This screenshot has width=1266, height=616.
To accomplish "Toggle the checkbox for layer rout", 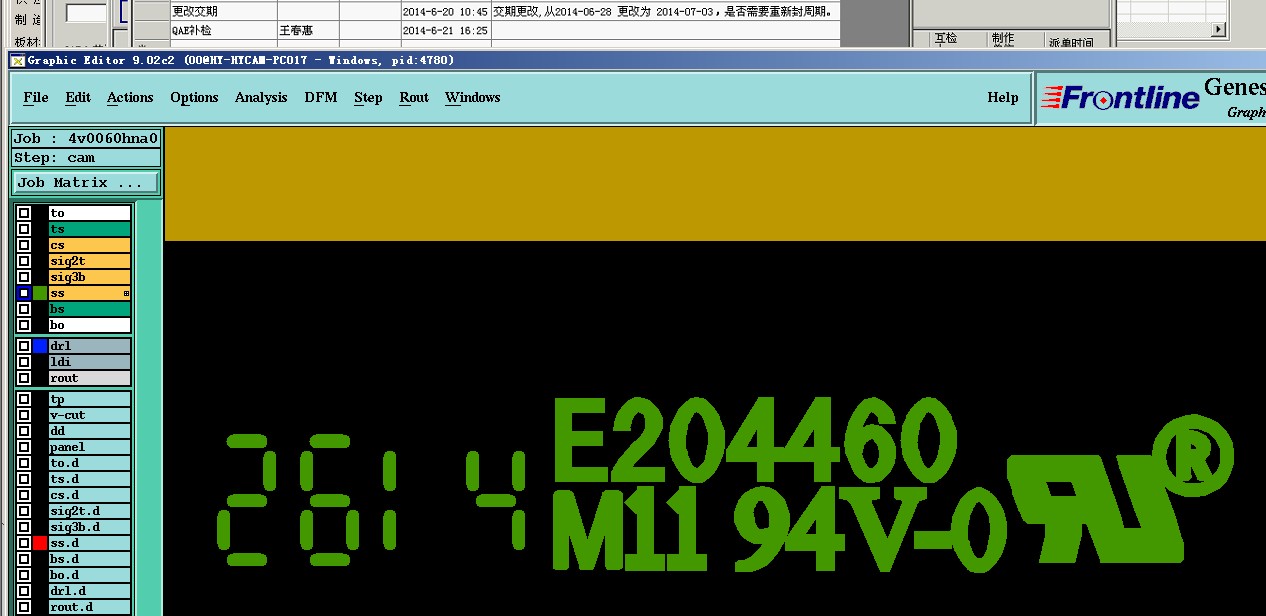I will point(24,378).
